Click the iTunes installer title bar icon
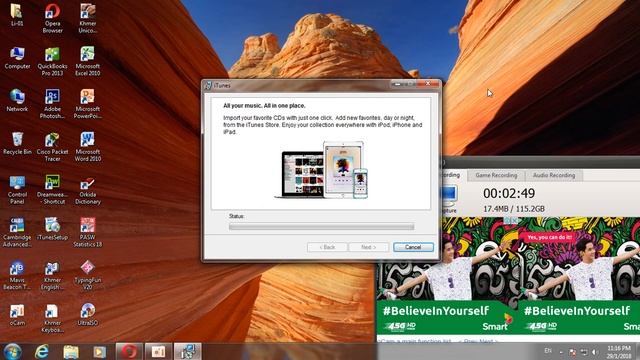Viewport: 640px width, 360px height. tap(208, 85)
